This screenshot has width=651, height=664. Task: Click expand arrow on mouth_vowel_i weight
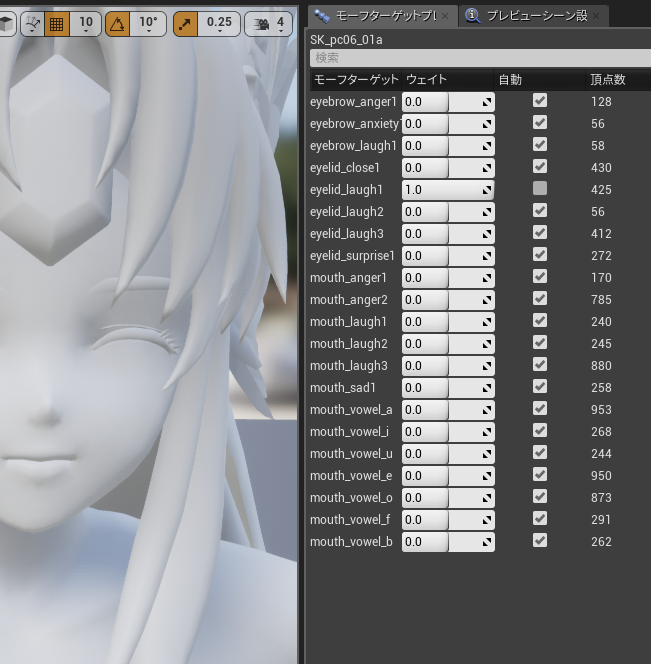(487, 432)
